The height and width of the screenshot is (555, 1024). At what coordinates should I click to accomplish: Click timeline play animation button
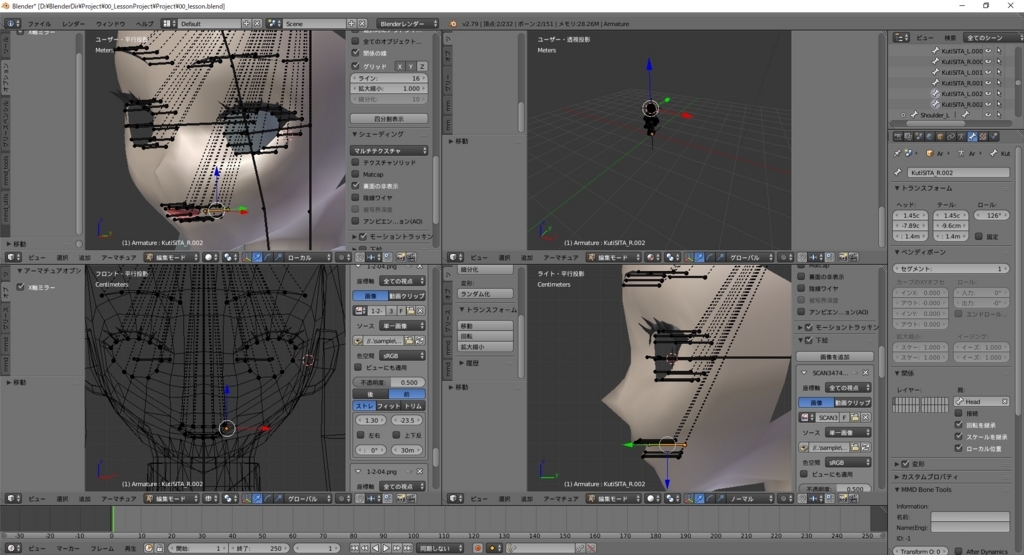click(386, 548)
